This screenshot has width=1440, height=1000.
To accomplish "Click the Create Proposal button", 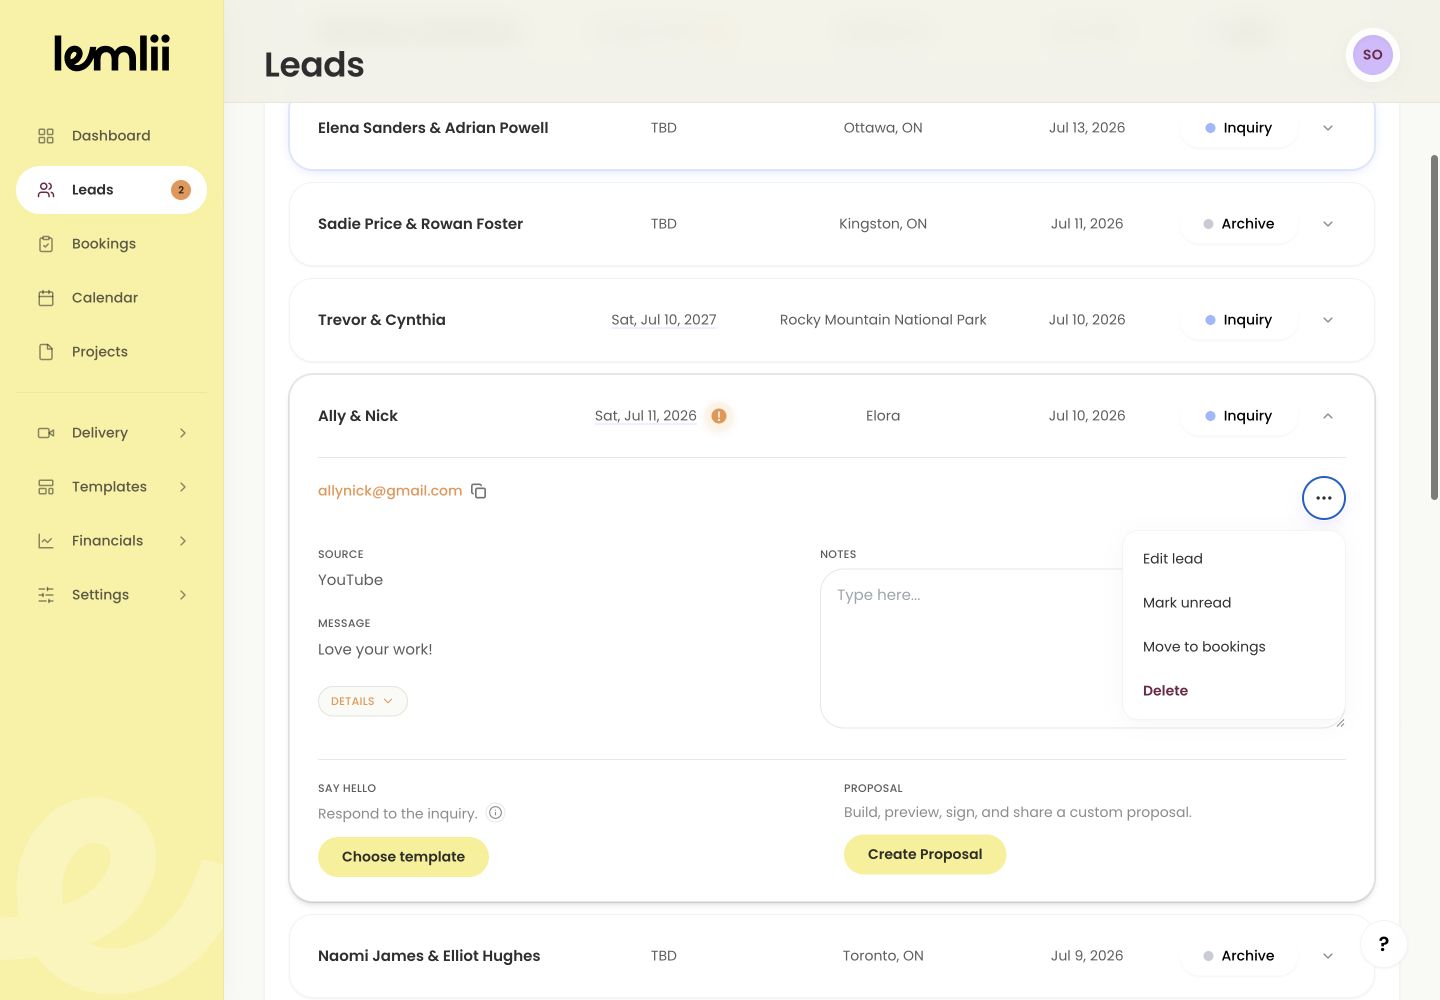I will pos(925,854).
